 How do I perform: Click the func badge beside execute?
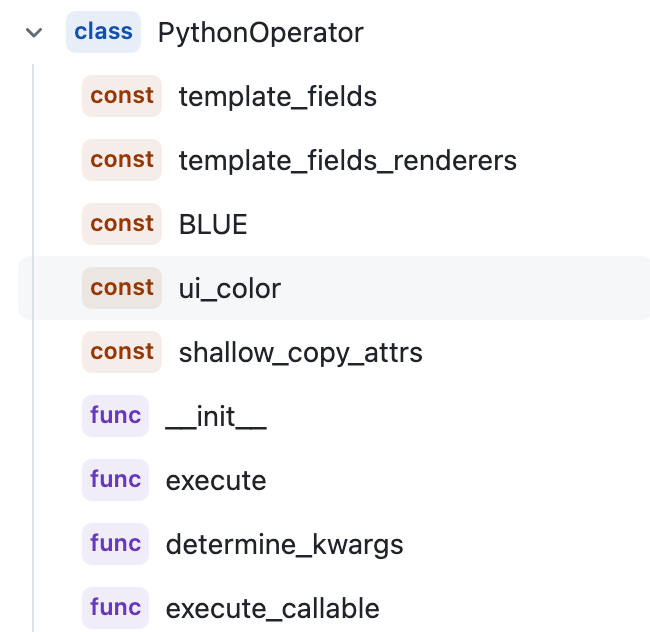[x=115, y=480]
